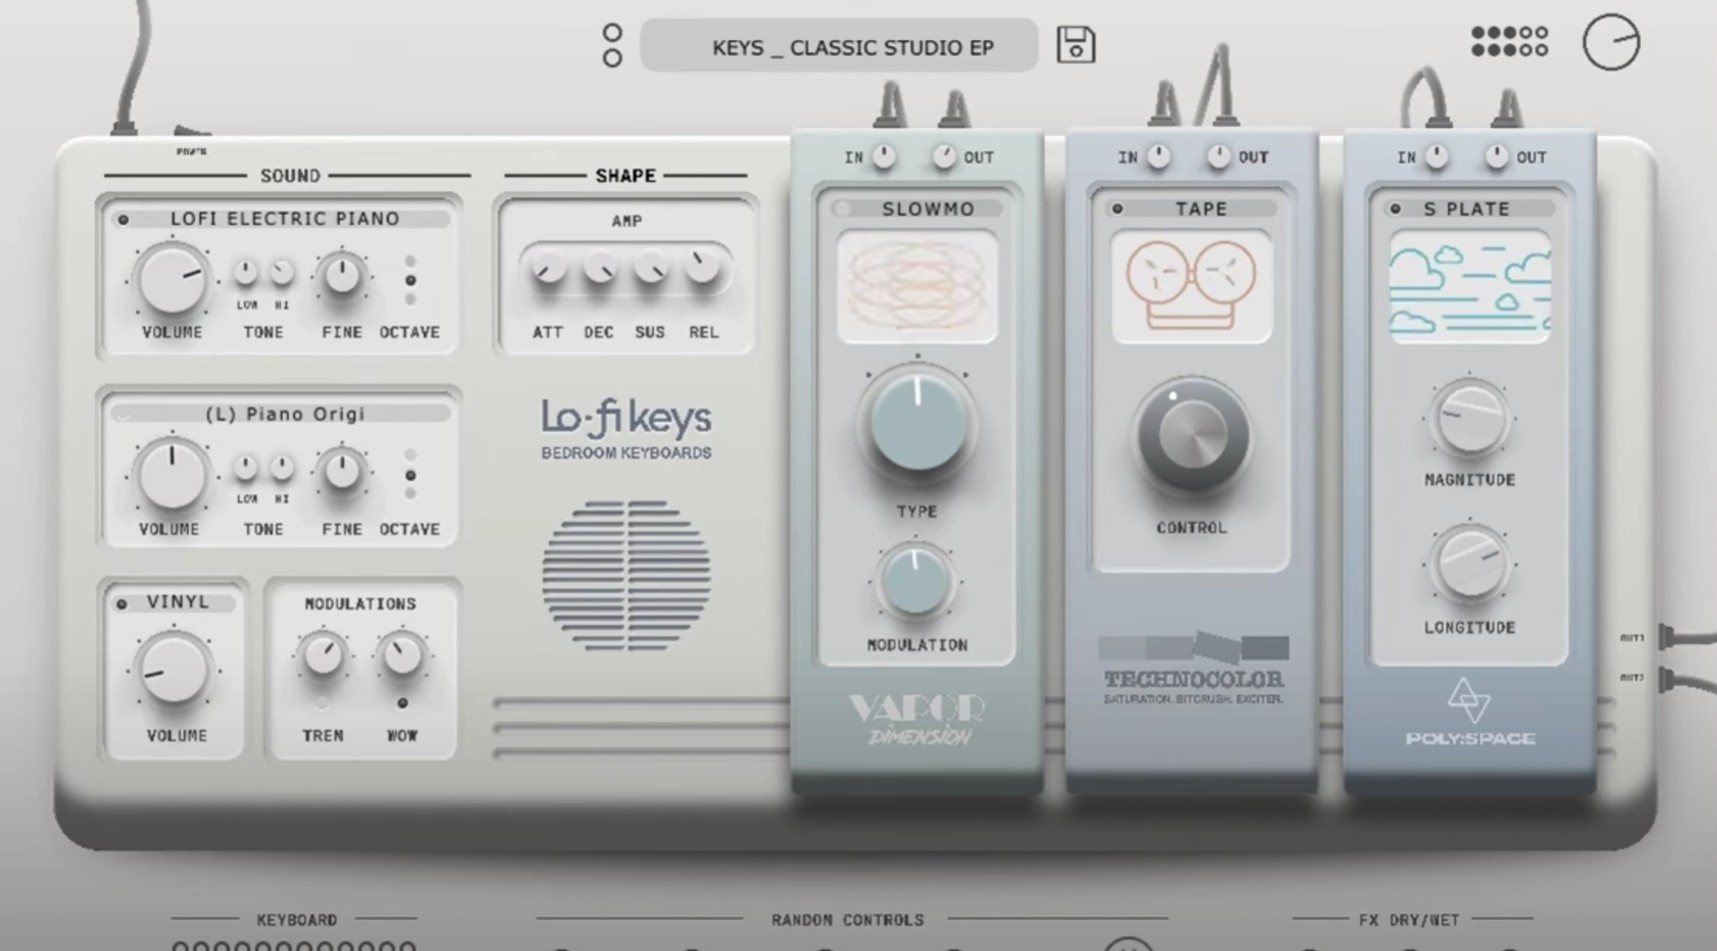
Task: Click the large TYPE knob on Vapor pedal
Action: (918, 425)
